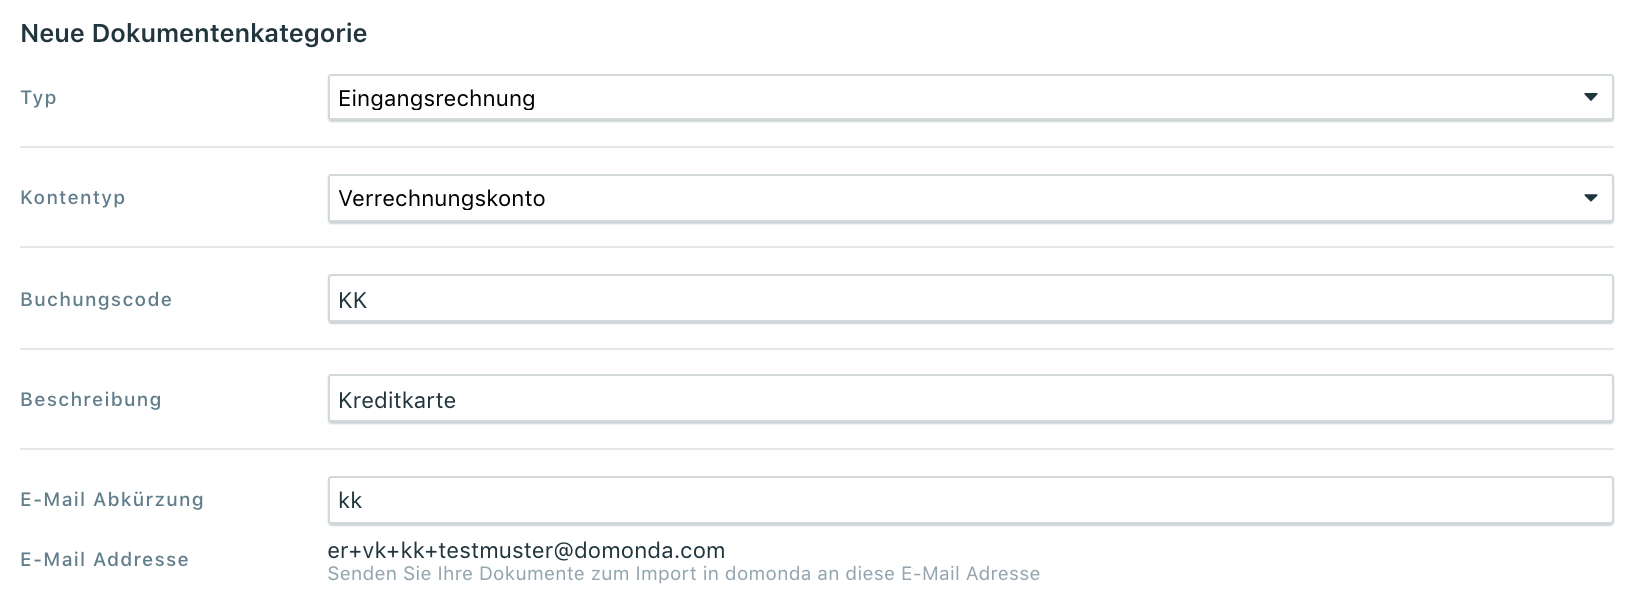Click the "E-Mail Addresse" label
The height and width of the screenshot is (598, 1638).
[x=105, y=560]
